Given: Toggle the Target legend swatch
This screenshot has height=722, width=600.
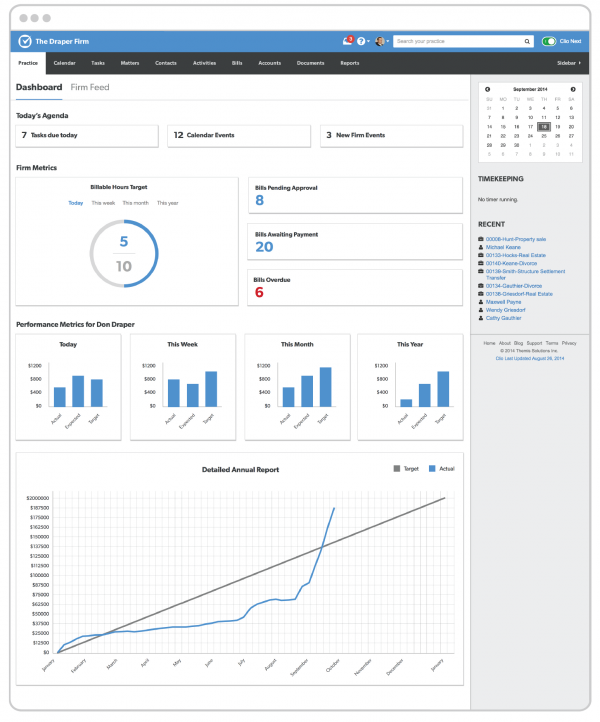Looking at the screenshot, I should (x=397, y=469).
